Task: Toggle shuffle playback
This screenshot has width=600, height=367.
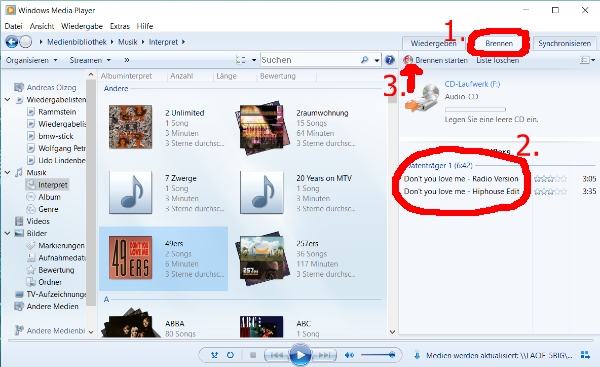Action: click(214, 355)
